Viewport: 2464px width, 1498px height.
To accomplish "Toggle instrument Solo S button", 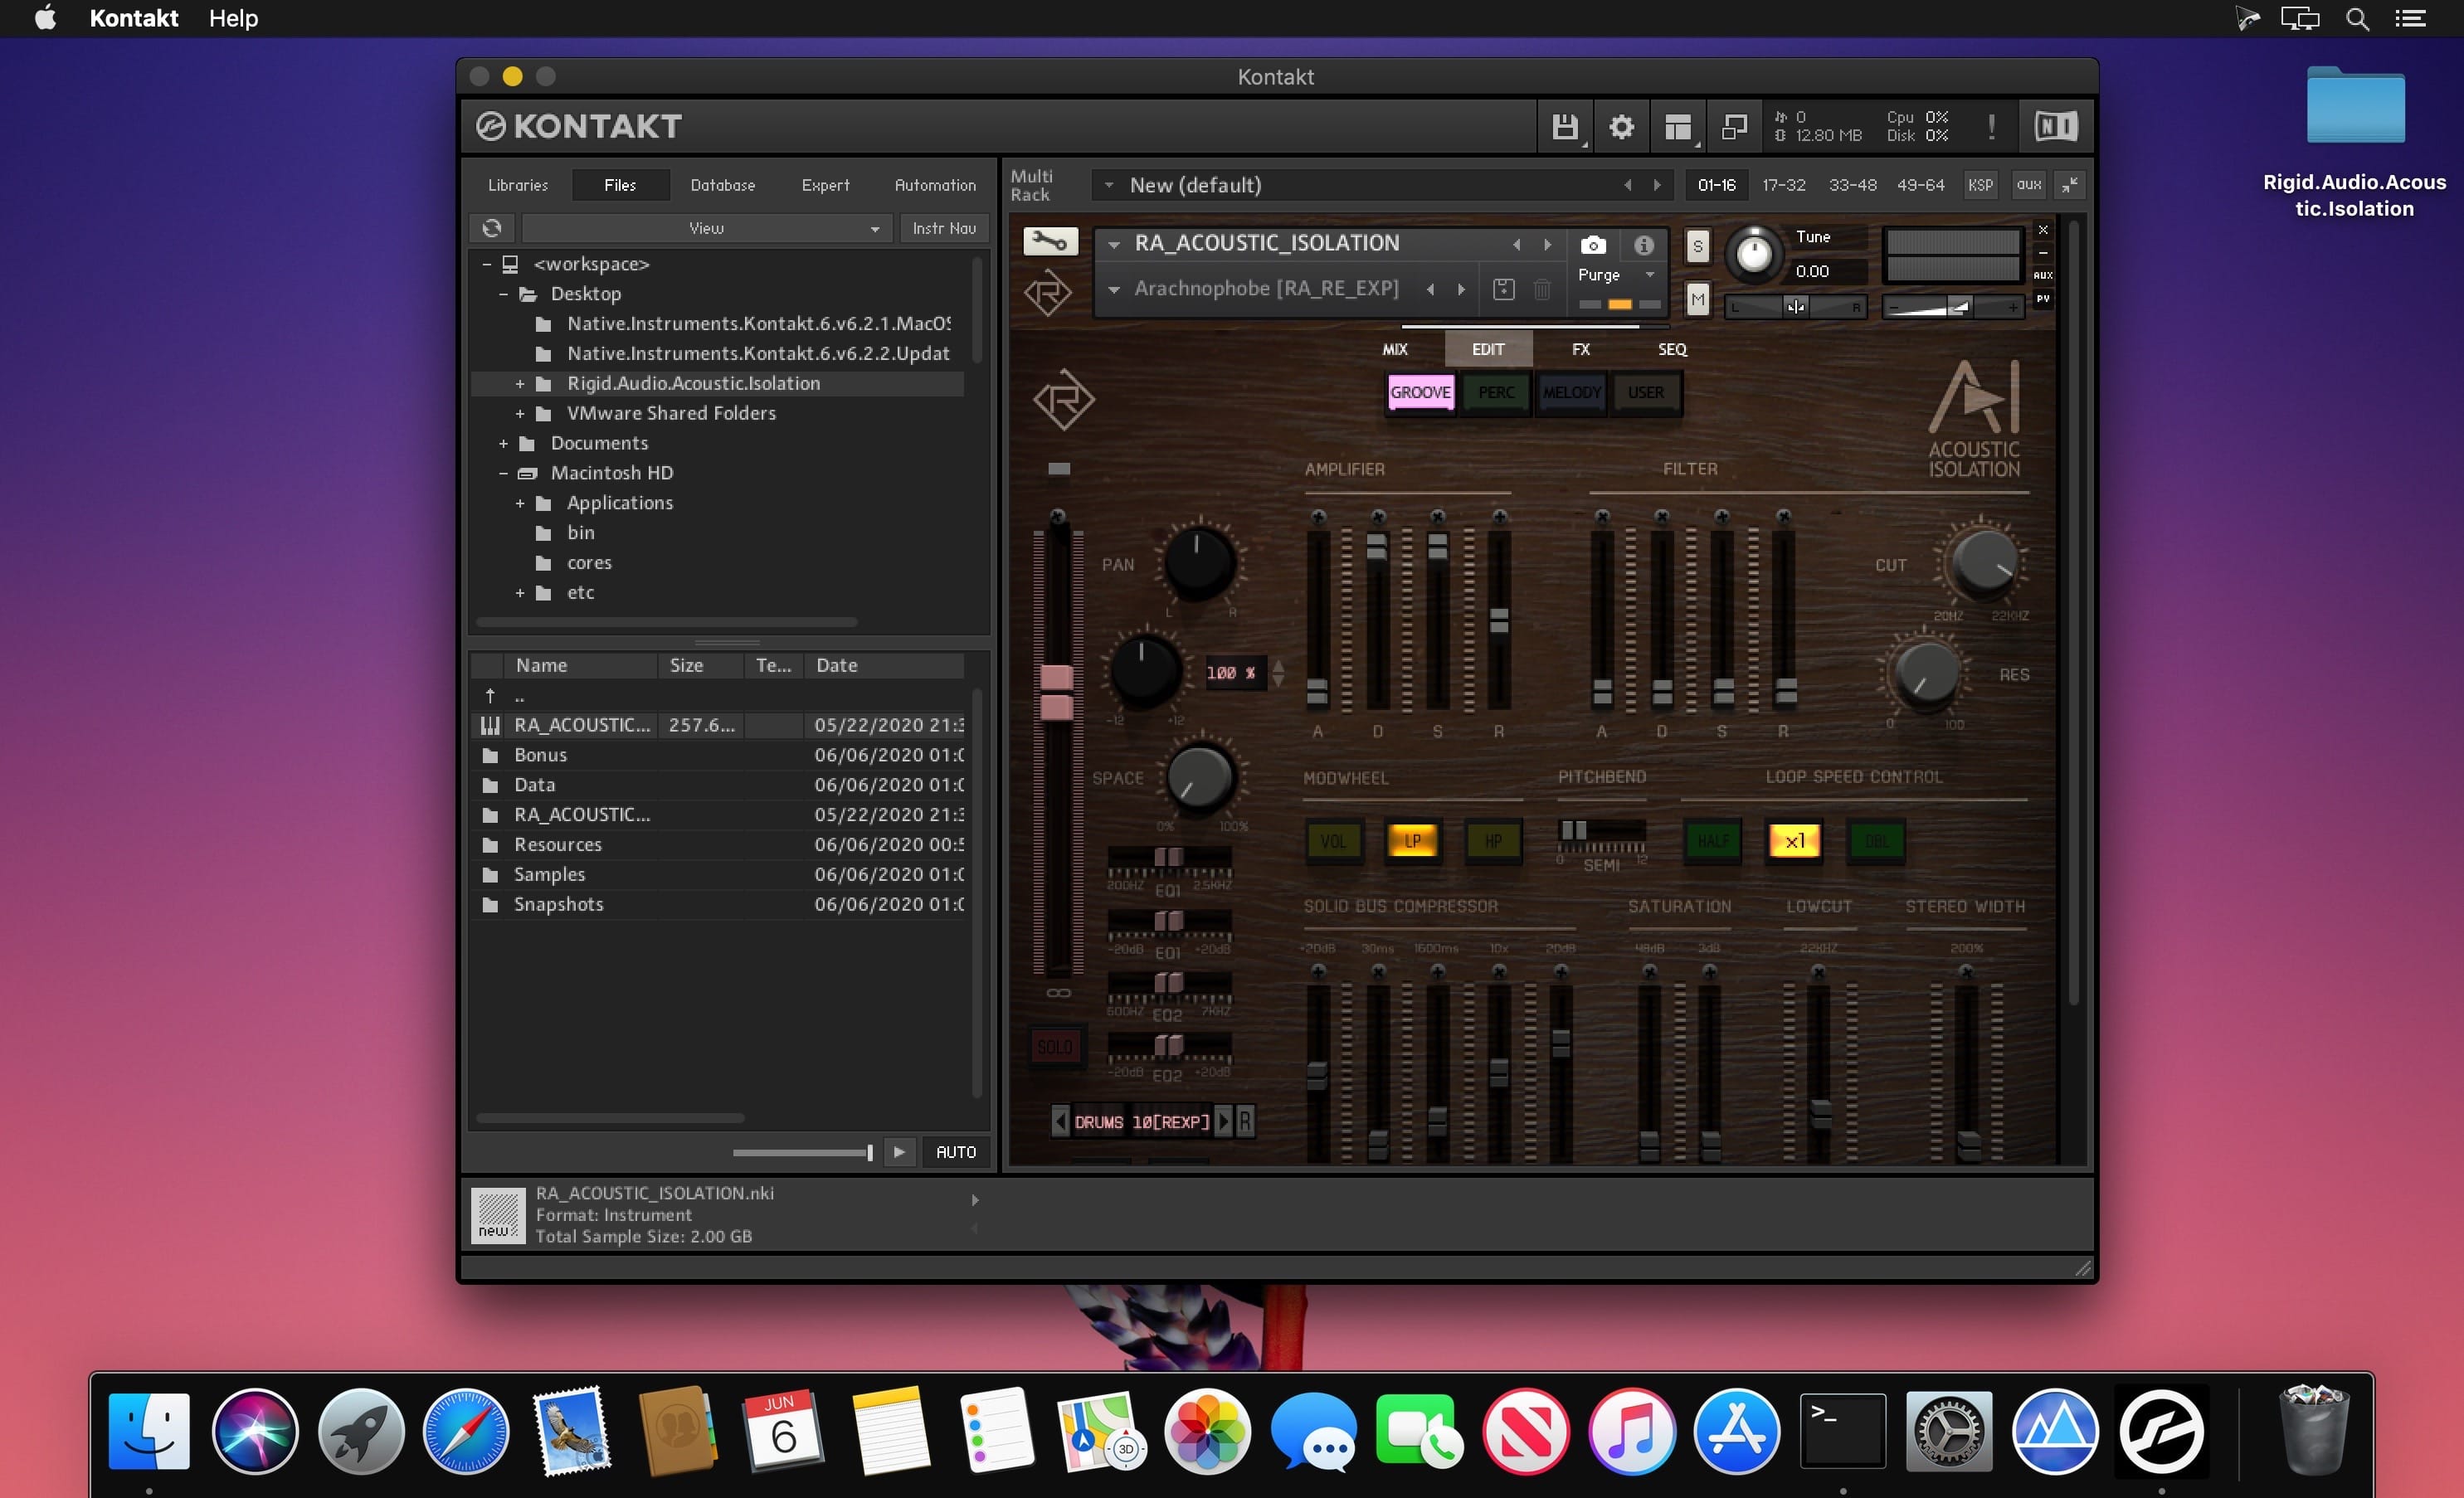I will [x=1697, y=246].
